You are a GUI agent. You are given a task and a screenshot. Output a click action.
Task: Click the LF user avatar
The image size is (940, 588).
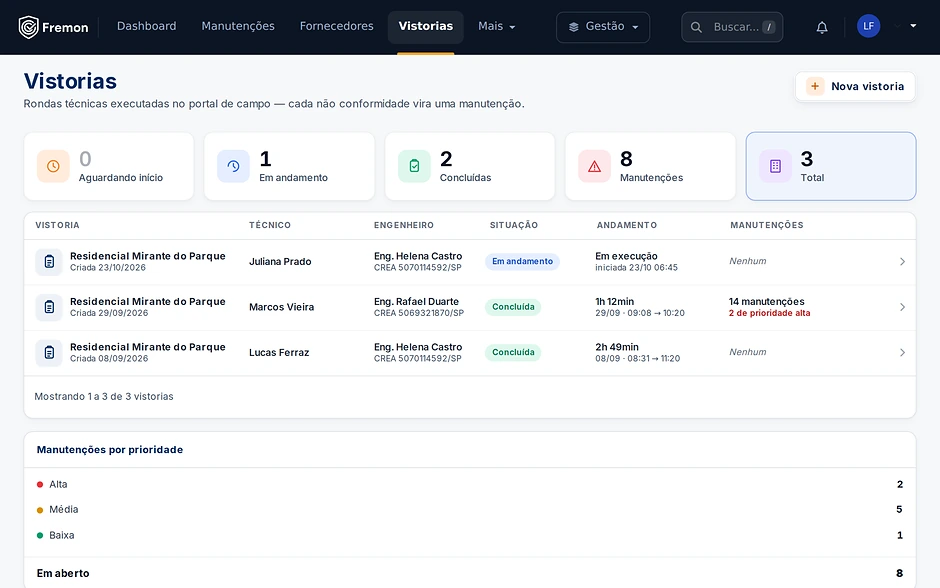[x=868, y=26]
